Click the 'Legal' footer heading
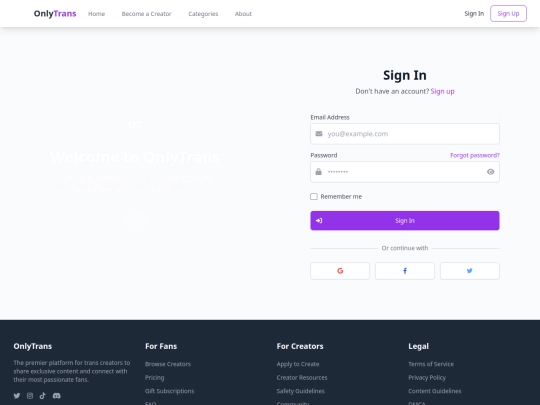The image size is (540, 405). pos(418,346)
